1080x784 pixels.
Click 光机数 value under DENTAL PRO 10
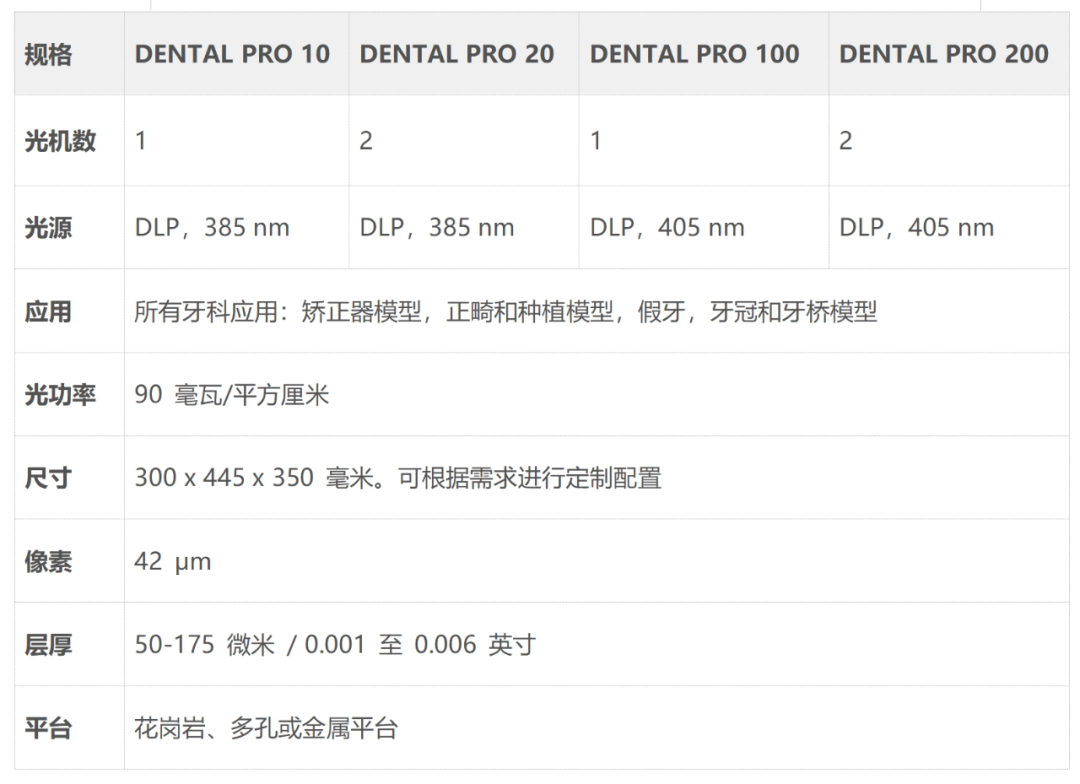coord(141,141)
